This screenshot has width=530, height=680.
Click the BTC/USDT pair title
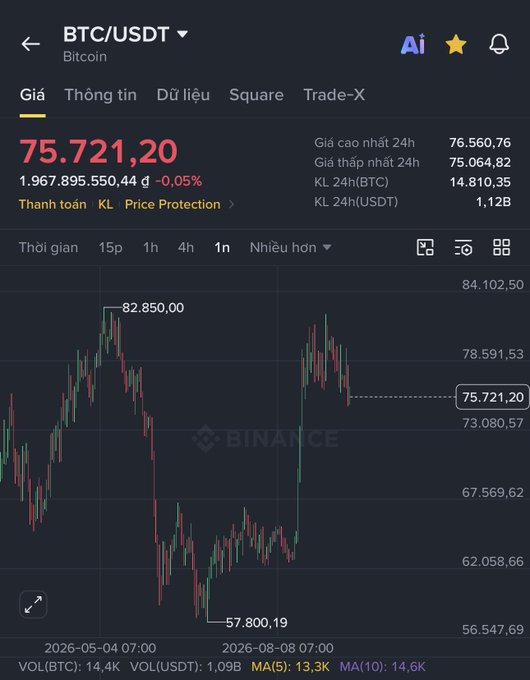(x=116, y=34)
